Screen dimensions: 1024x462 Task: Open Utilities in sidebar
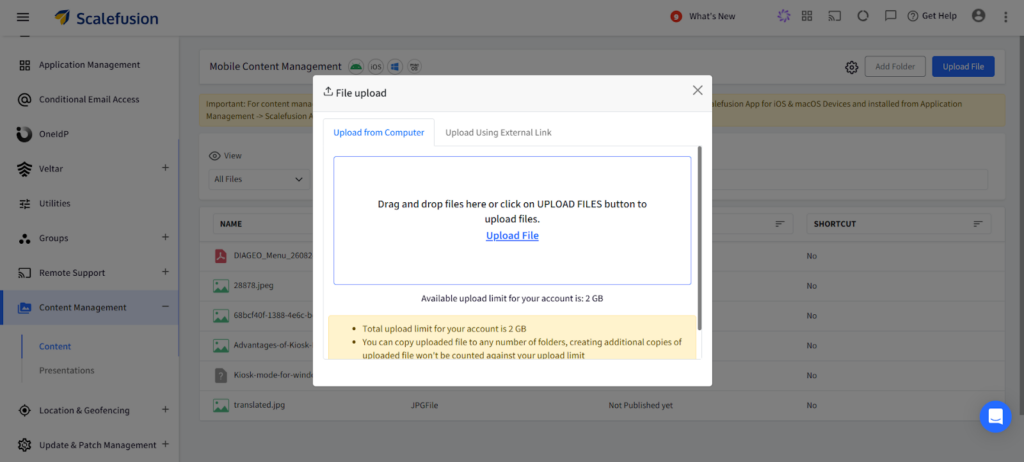pos(55,203)
